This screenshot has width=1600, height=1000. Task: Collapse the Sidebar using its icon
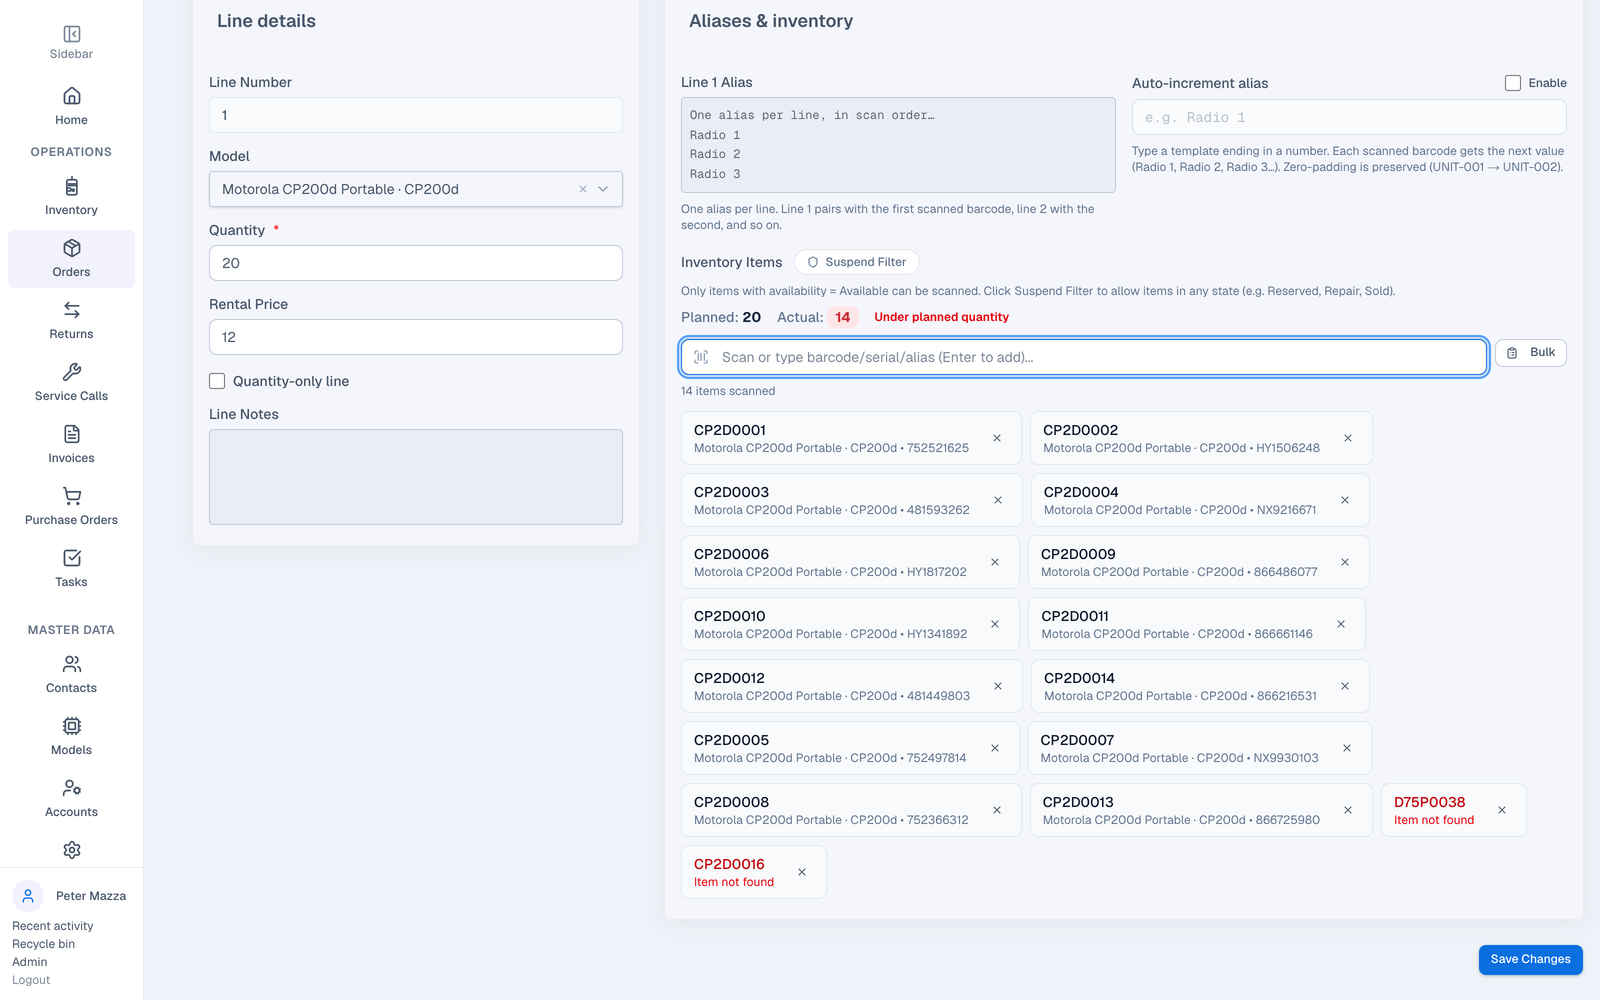[72, 34]
